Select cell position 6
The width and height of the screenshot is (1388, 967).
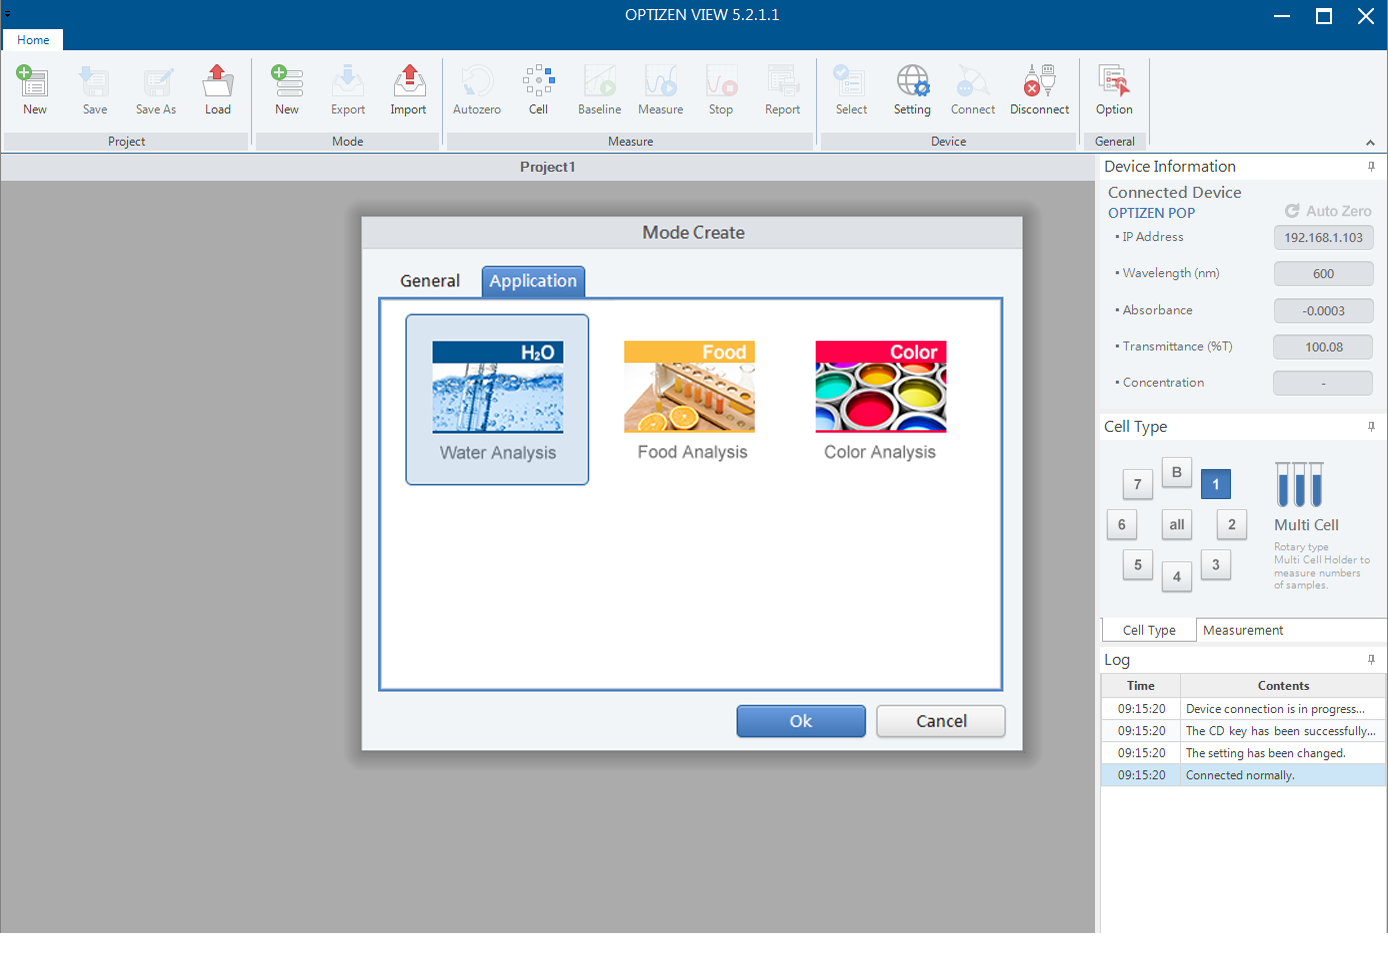pos(1122,524)
